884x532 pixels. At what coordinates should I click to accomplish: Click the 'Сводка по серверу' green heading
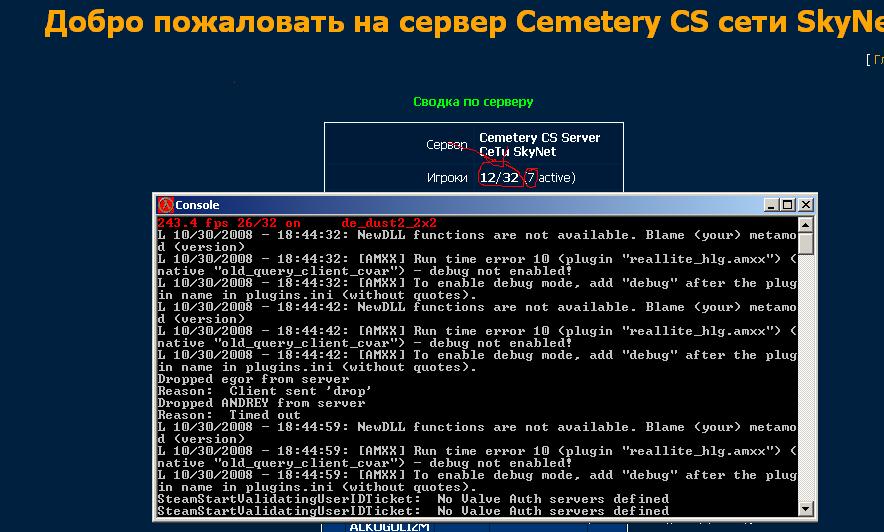[473, 102]
